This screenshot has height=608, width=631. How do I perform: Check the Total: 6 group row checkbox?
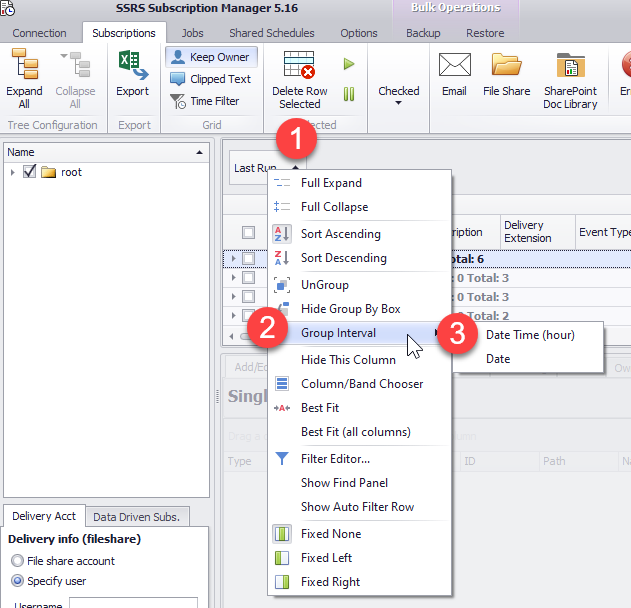248,259
